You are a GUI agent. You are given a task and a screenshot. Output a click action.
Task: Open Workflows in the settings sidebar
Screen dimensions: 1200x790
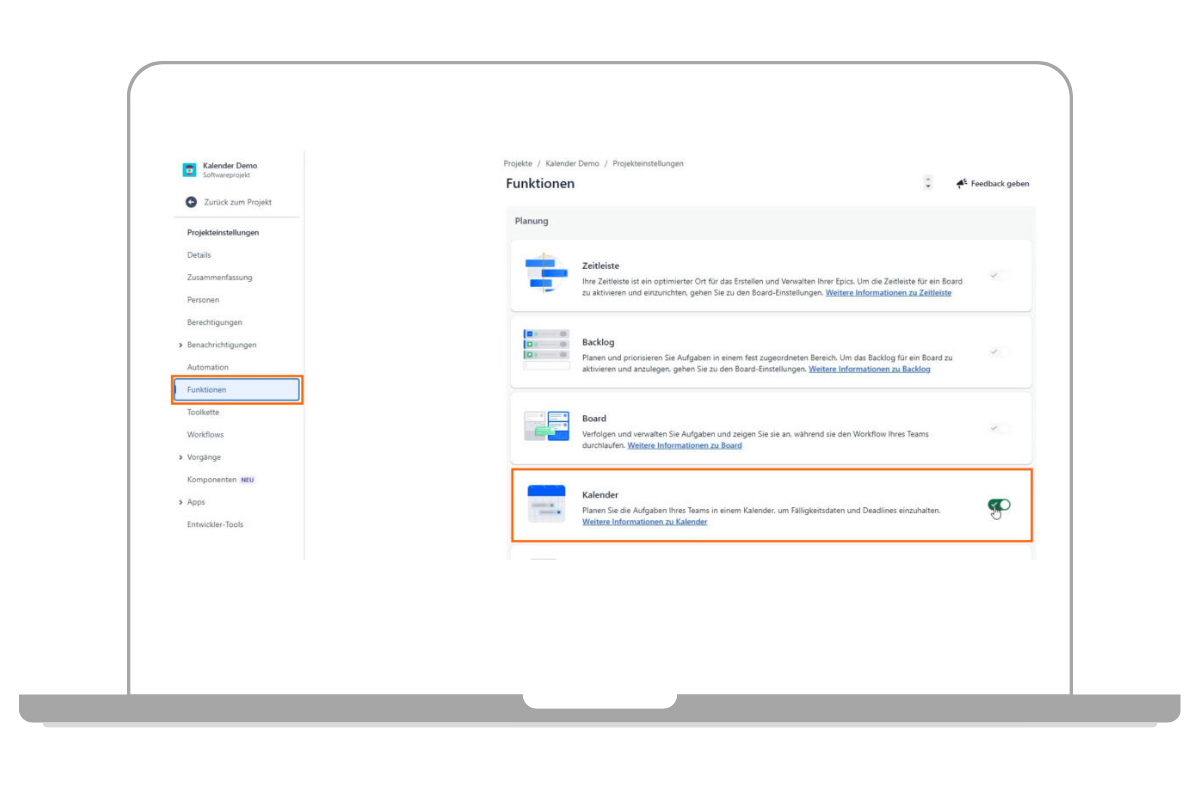click(x=205, y=435)
